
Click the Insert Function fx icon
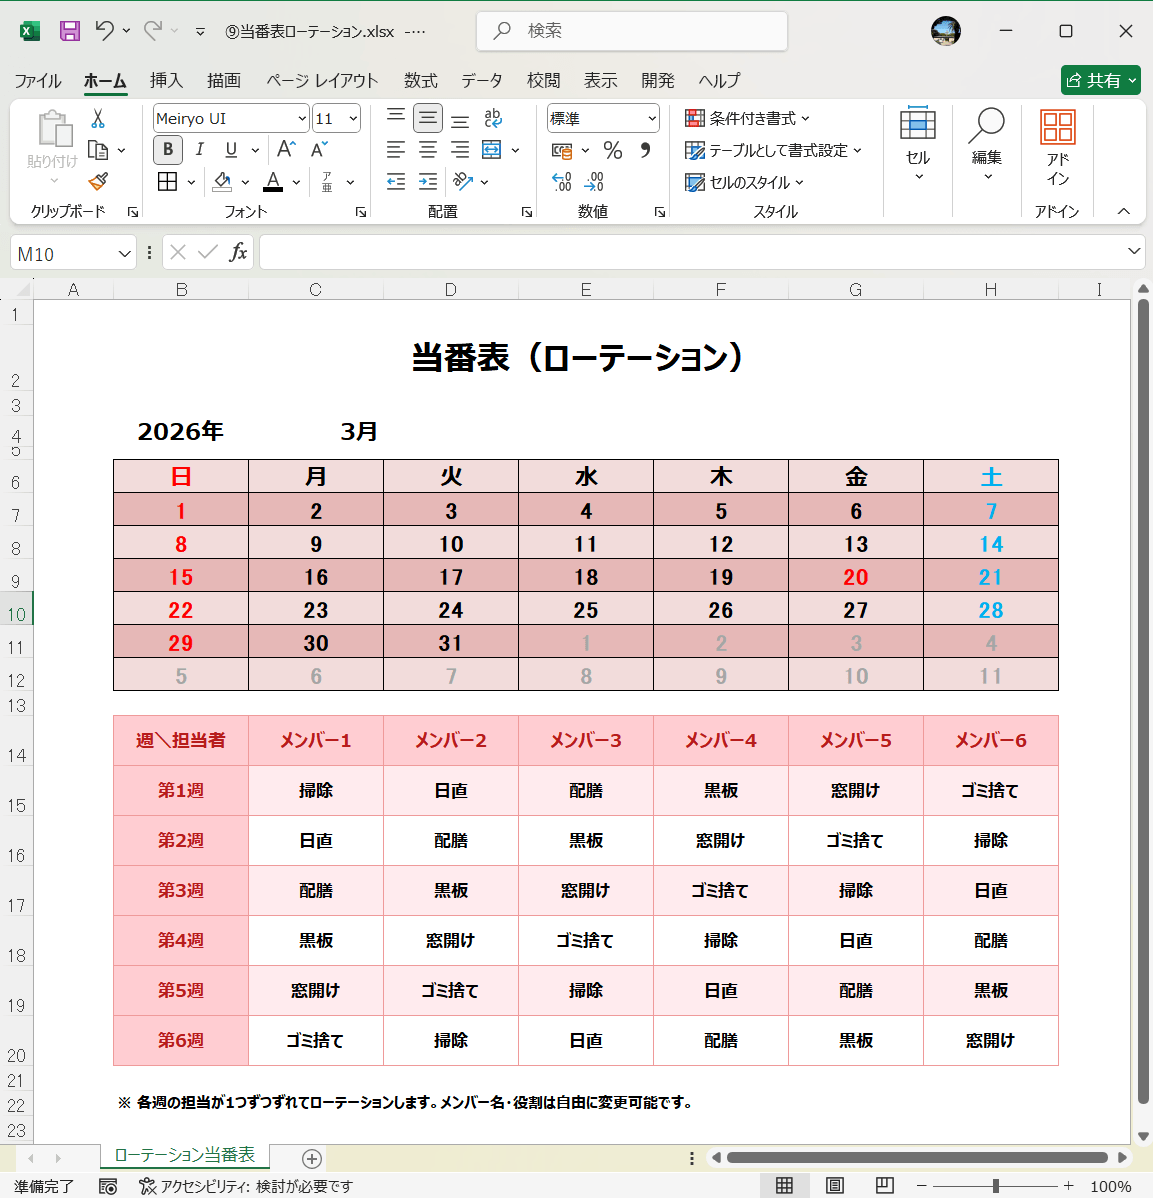point(239,252)
